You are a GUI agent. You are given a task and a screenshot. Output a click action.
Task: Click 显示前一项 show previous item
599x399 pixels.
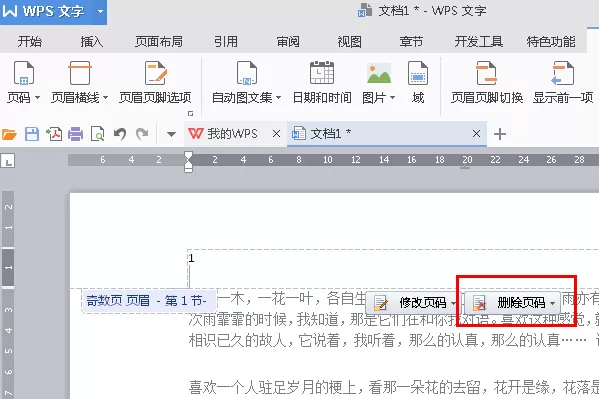point(563,83)
